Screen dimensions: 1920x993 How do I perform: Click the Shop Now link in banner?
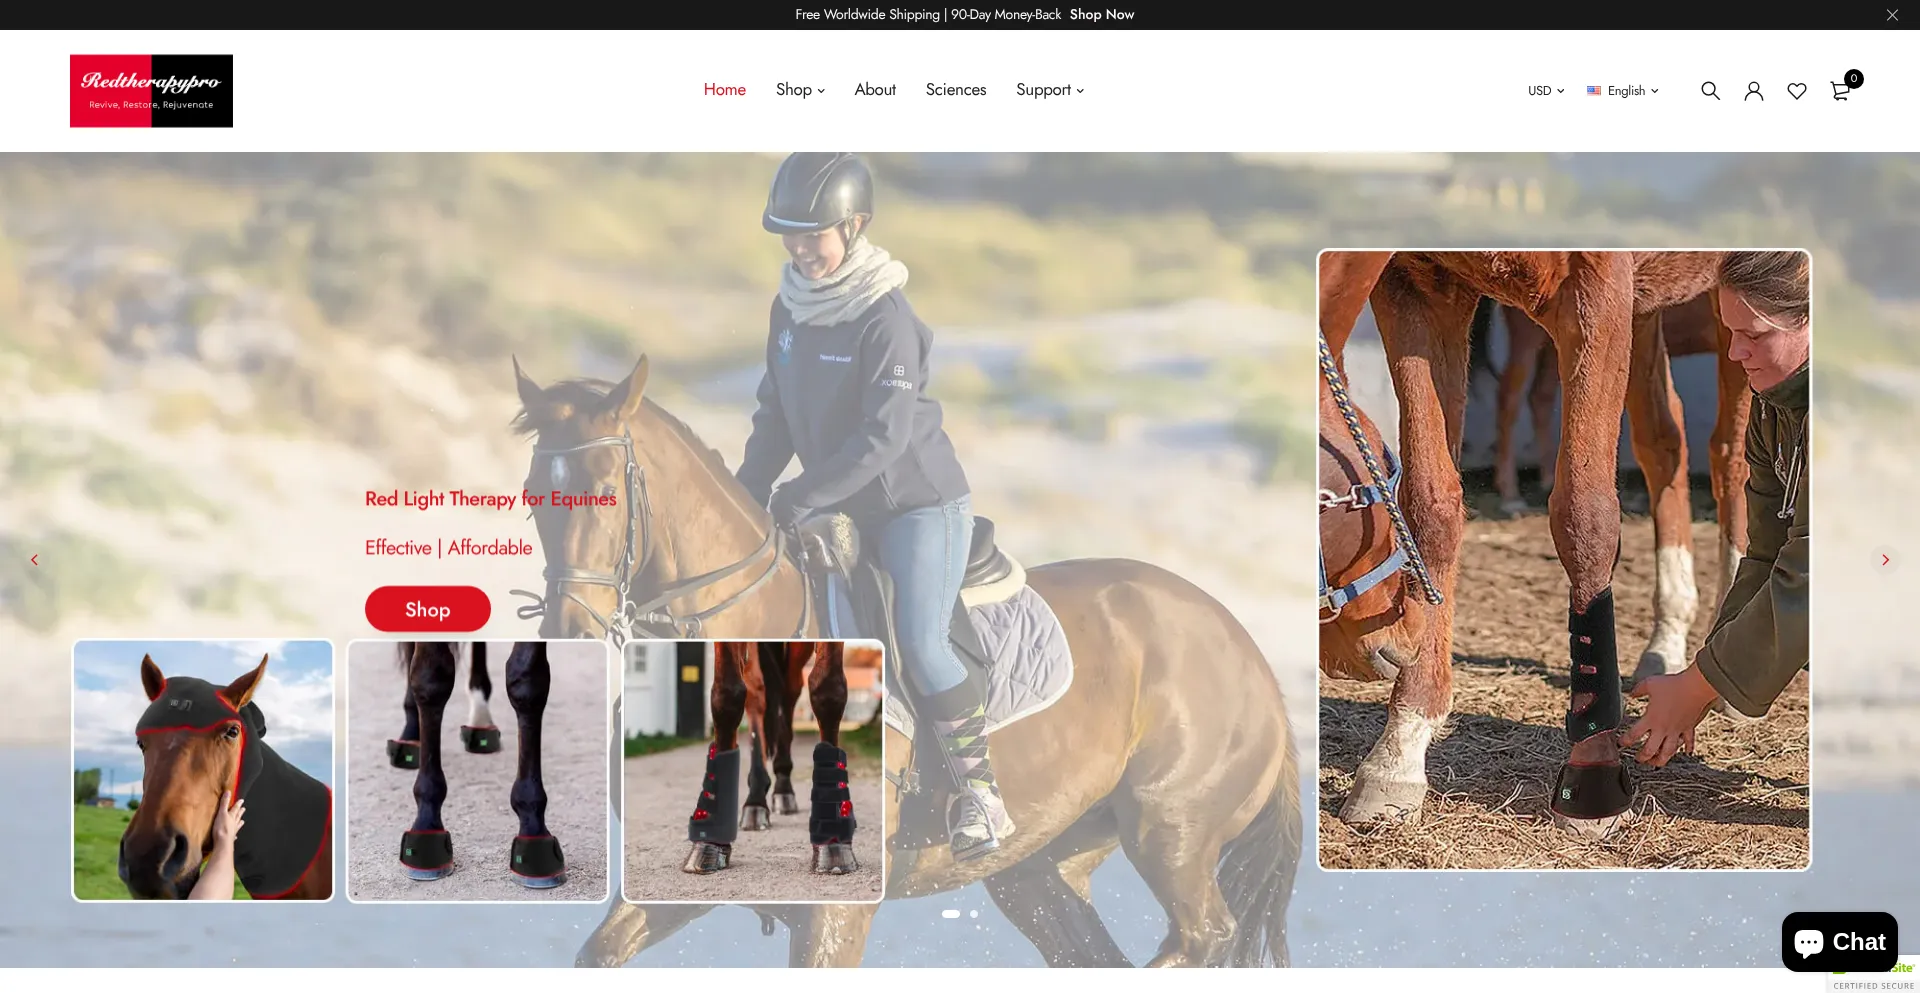(x=1101, y=15)
